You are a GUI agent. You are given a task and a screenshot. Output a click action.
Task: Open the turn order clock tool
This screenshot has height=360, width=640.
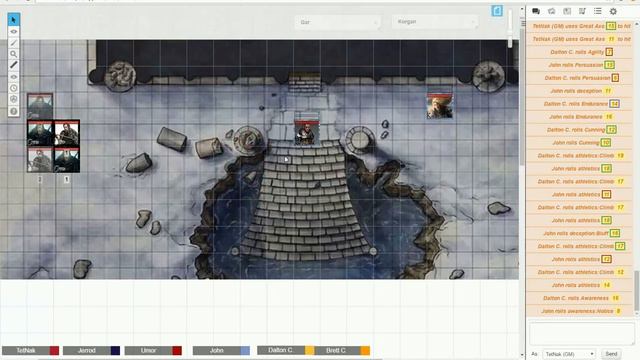pyautogui.click(x=13, y=88)
